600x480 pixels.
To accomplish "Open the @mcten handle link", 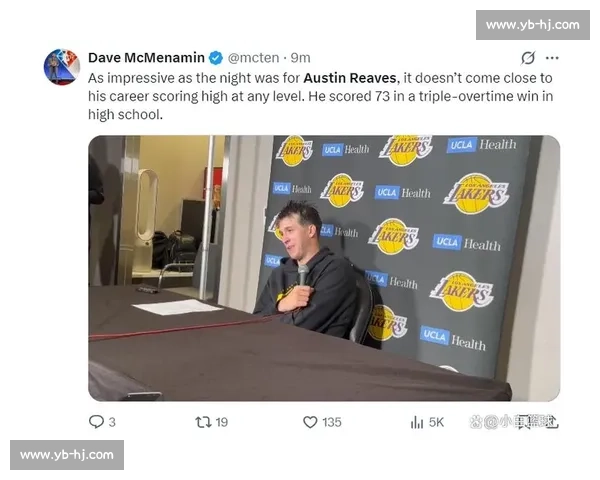I will click(253, 58).
